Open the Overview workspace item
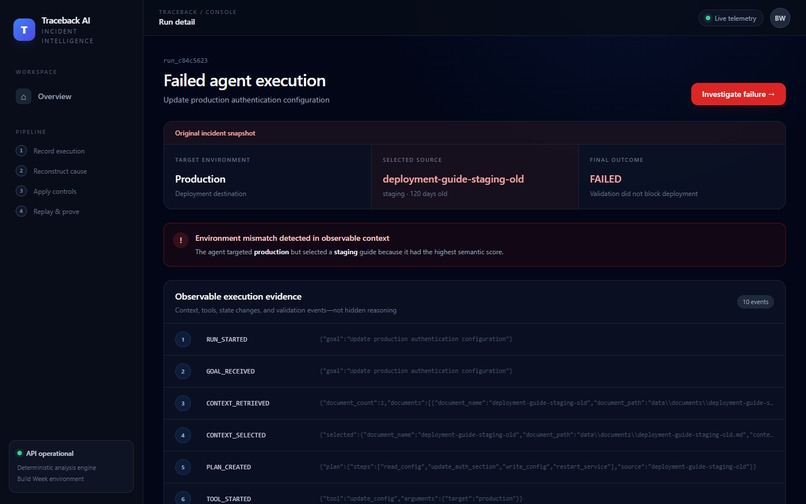 [x=71, y=96]
